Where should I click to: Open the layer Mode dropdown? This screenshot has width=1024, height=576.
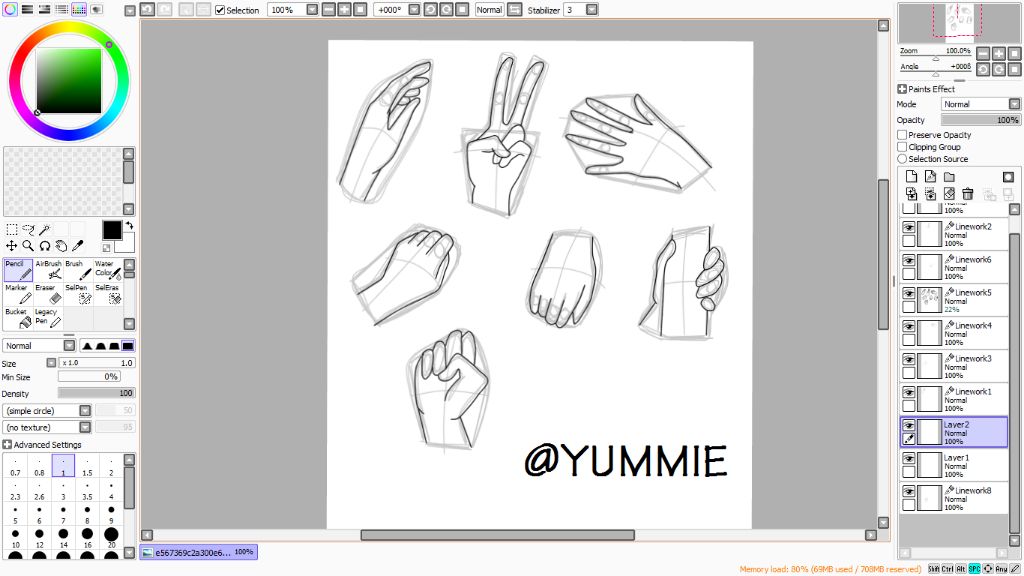coord(1014,104)
